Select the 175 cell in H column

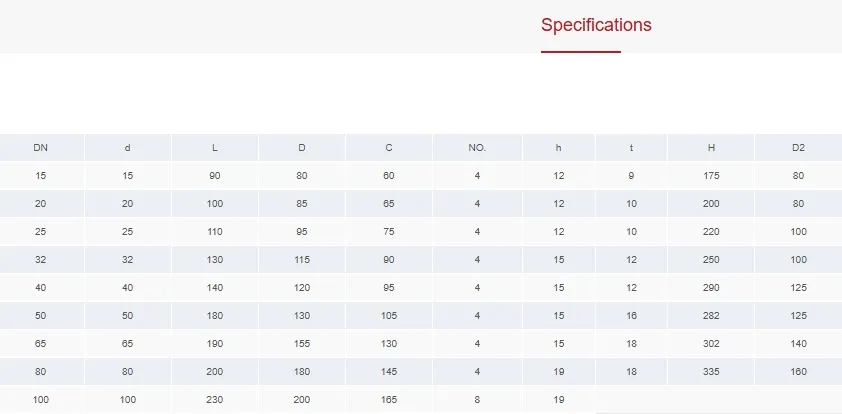click(711, 176)
